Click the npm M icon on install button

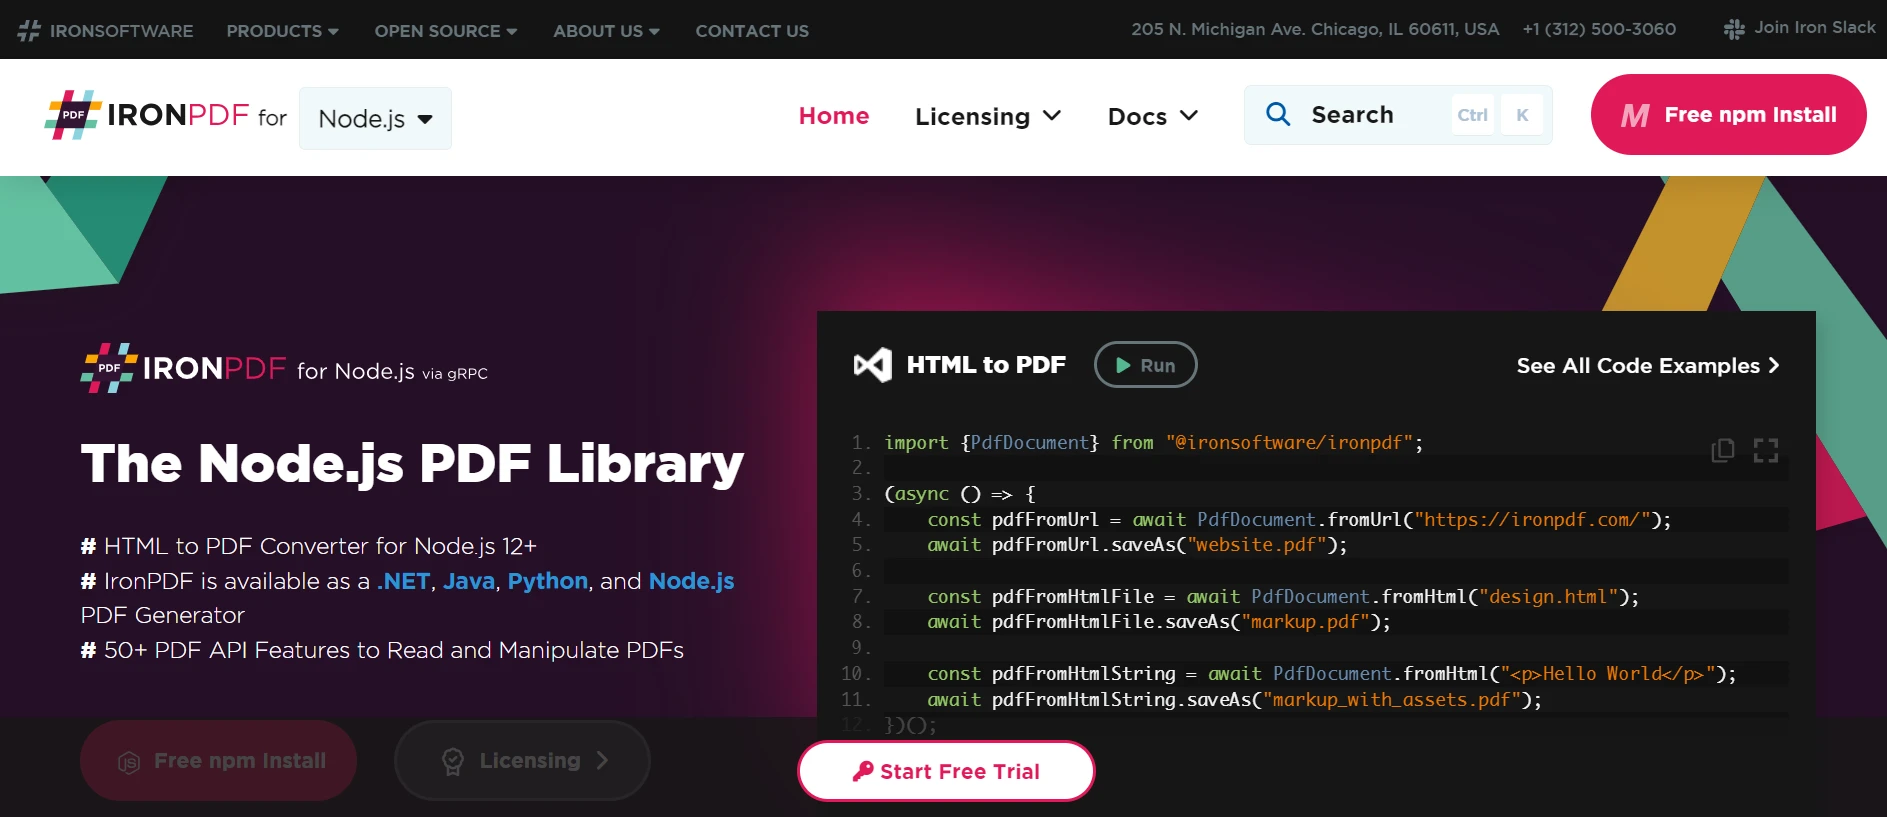[x=1634, y=116]
